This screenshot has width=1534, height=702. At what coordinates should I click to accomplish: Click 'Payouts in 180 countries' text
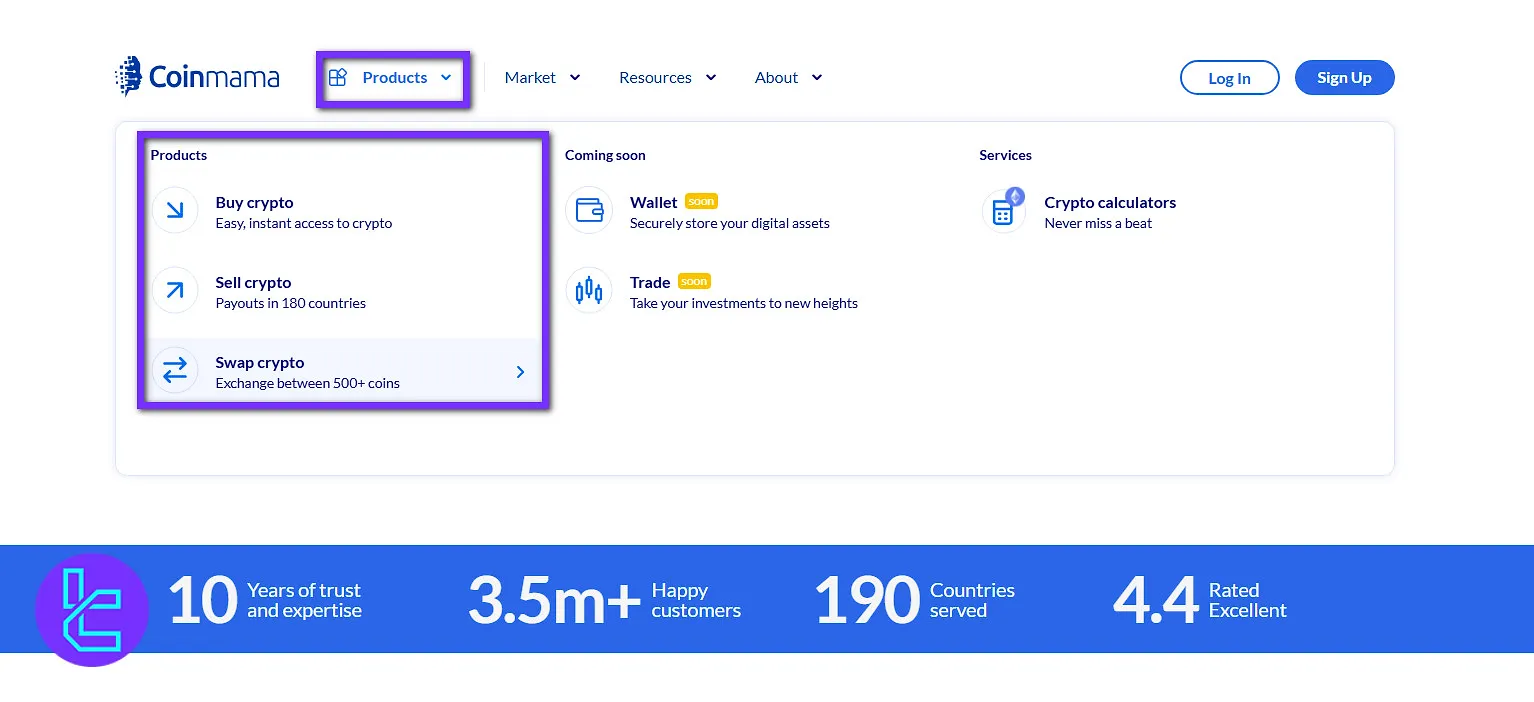291,303
